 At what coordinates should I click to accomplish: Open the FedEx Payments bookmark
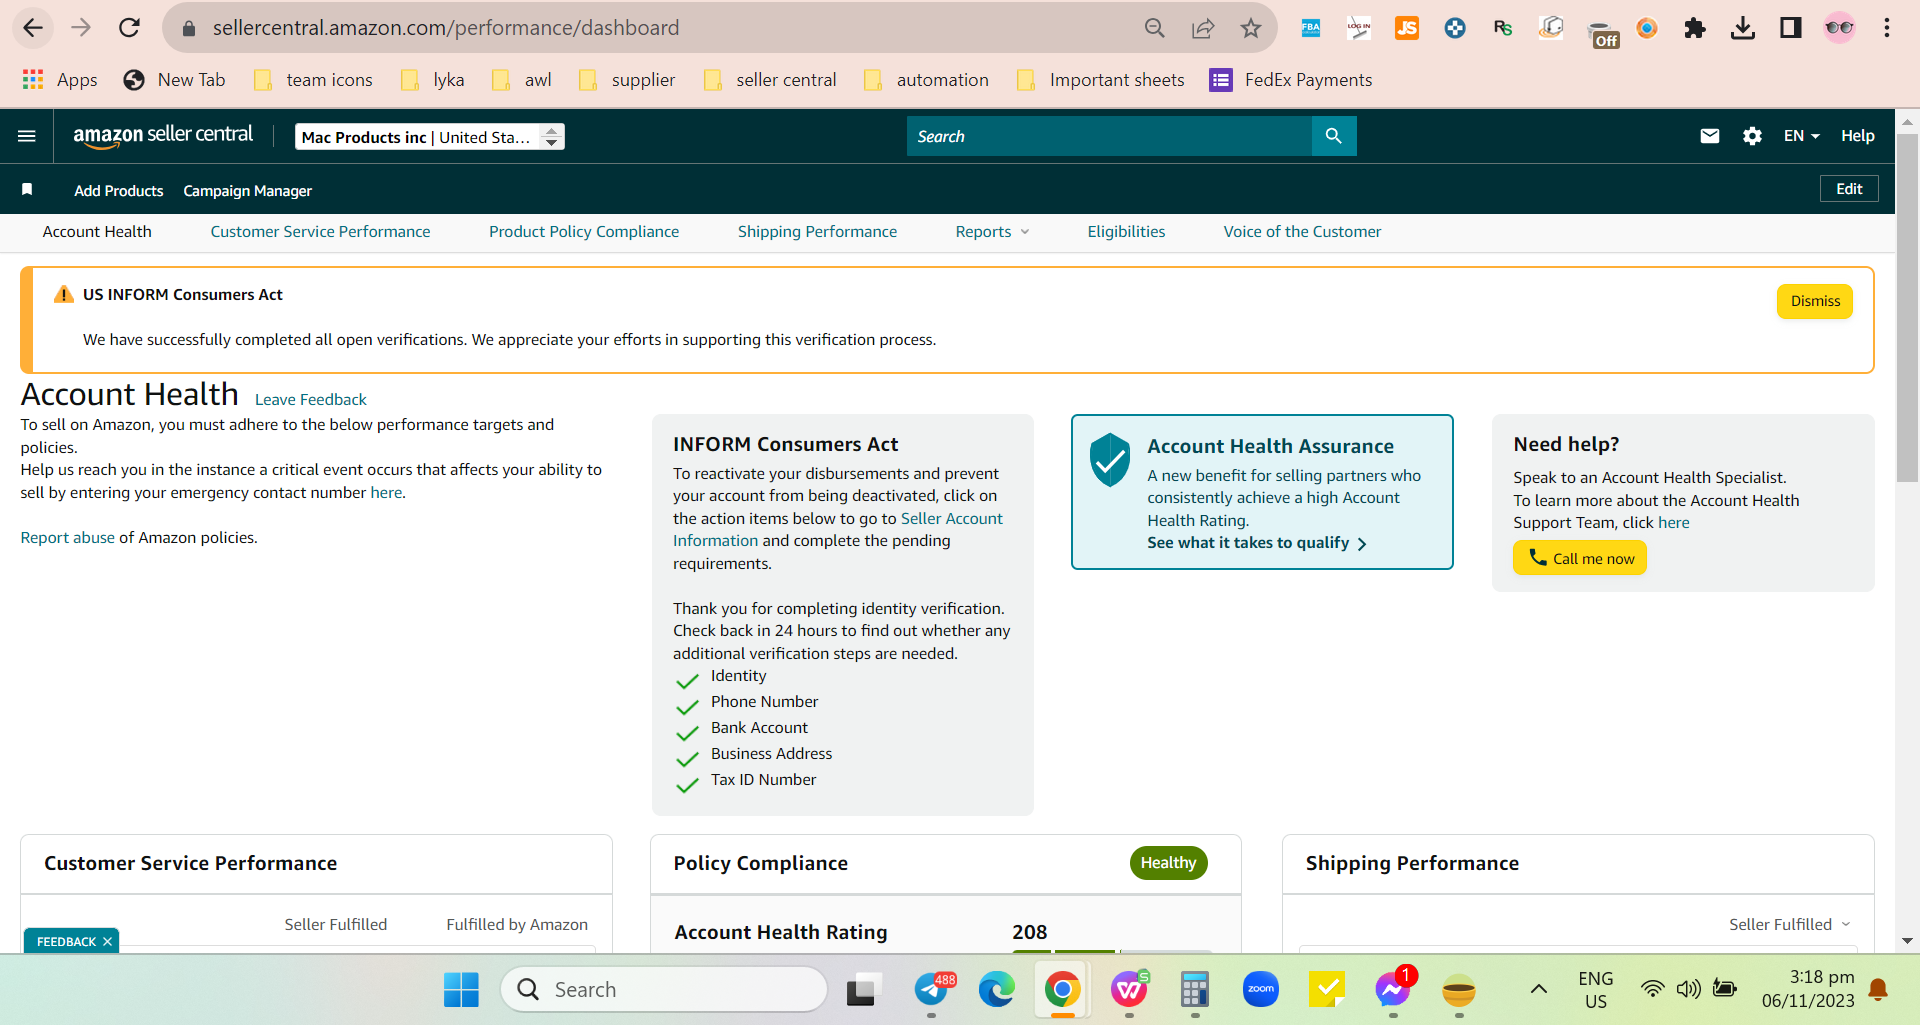(1291, 80)
